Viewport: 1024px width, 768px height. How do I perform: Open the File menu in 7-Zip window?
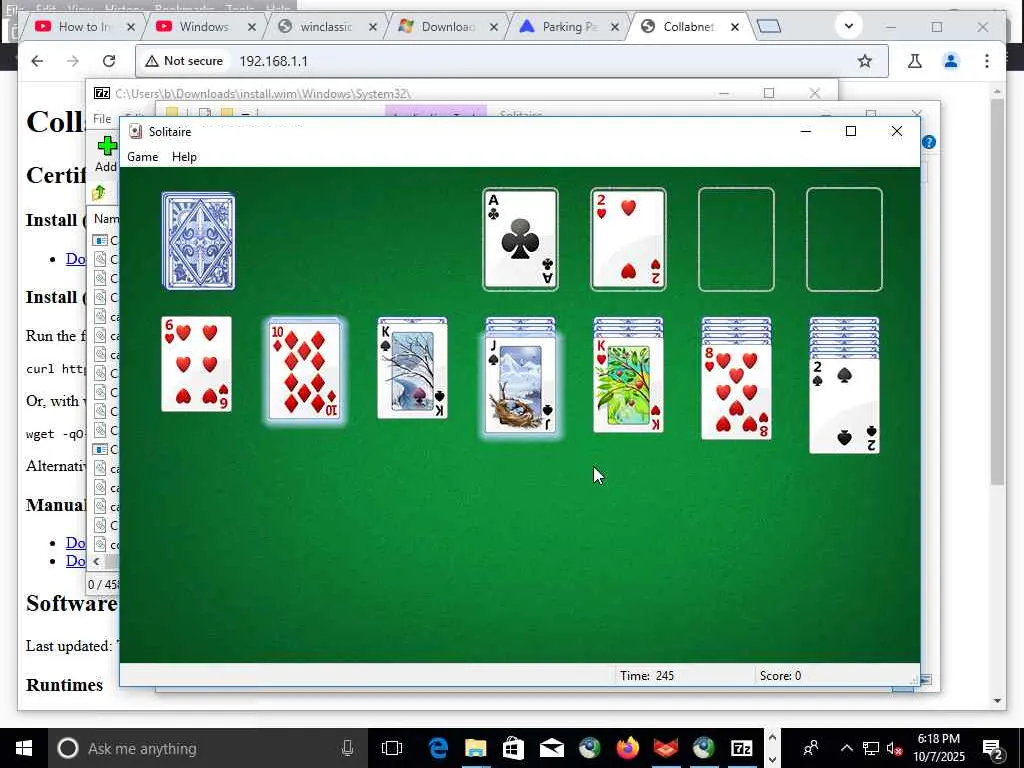coord(102,119)
